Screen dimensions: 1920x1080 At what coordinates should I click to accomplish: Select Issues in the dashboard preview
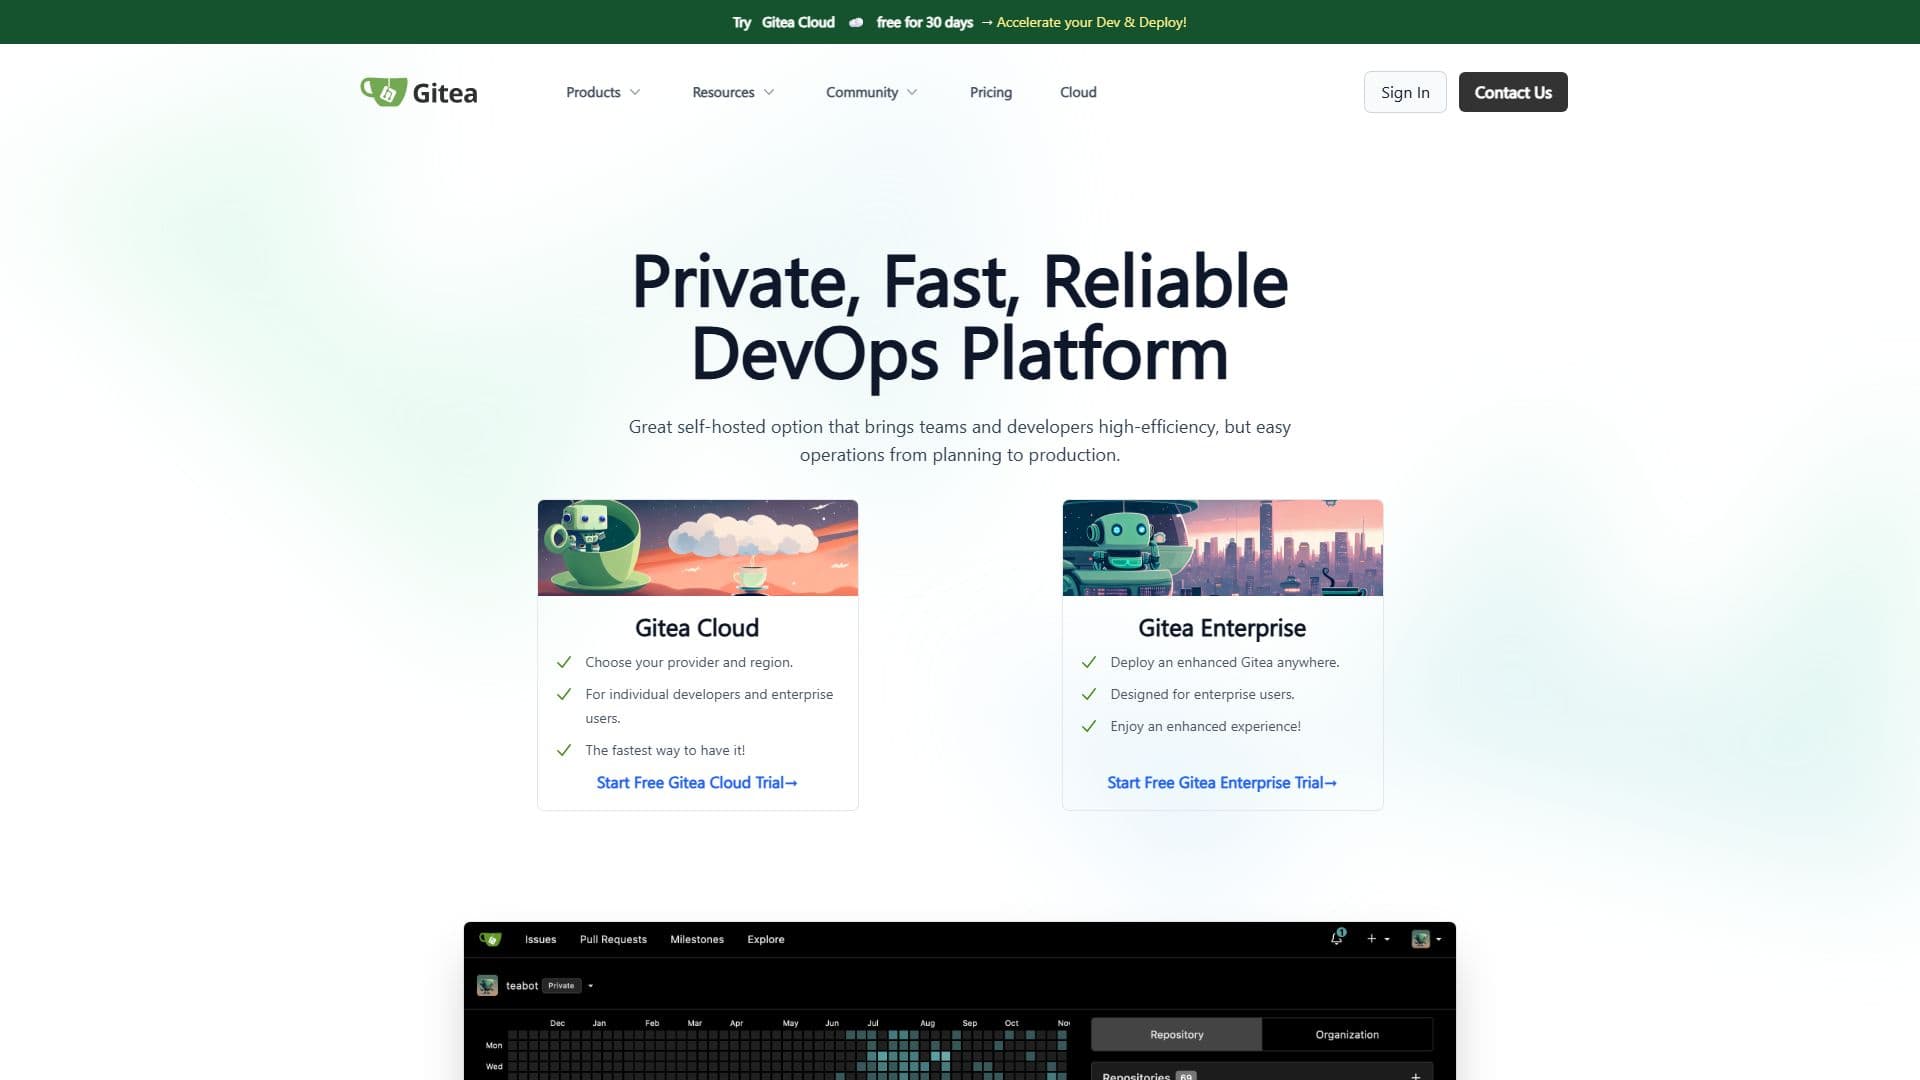(x=540, y=939)
